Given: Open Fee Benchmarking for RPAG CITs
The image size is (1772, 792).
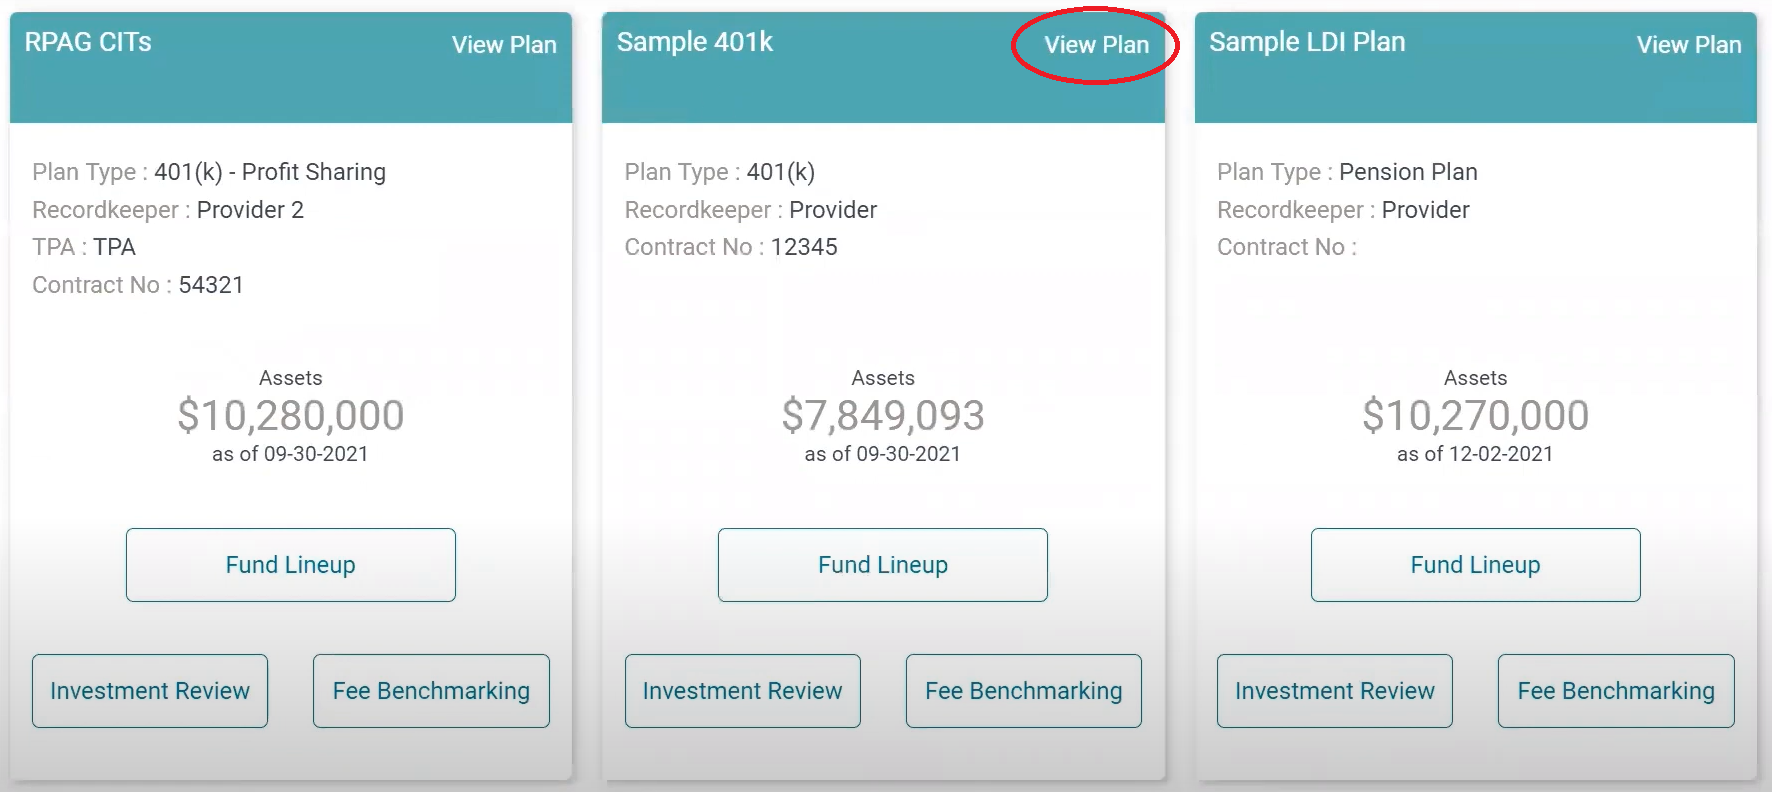Looking at the screenshot, I should [430, 690].
